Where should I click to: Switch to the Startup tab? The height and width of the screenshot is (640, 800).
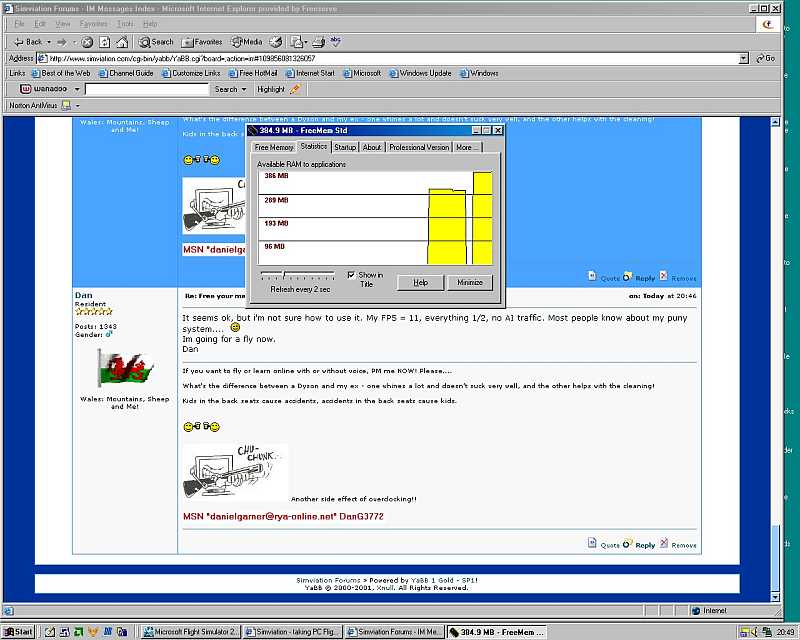coord(345,147)
